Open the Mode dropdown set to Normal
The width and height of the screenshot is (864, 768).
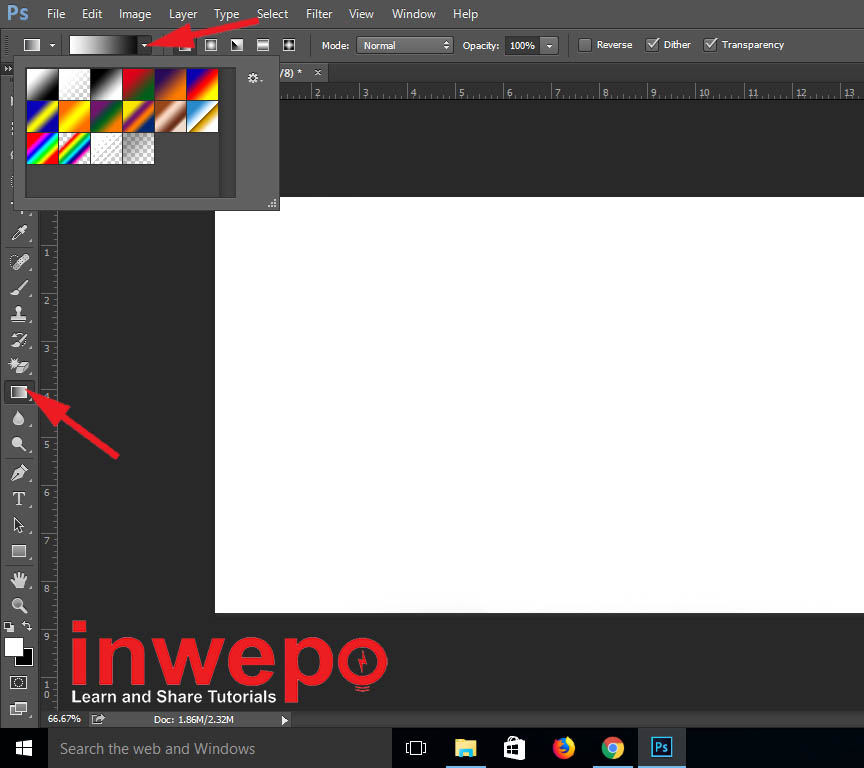tap(405, 45)
